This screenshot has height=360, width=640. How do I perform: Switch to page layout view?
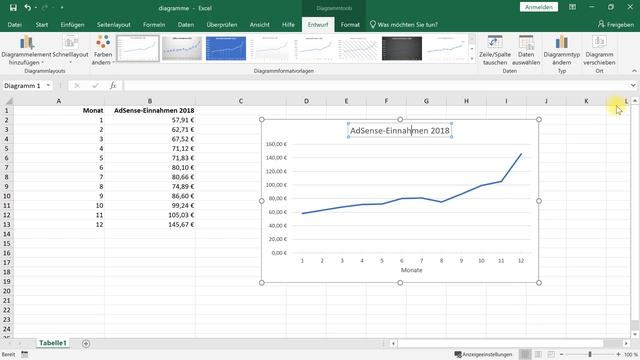click(538, 354)
